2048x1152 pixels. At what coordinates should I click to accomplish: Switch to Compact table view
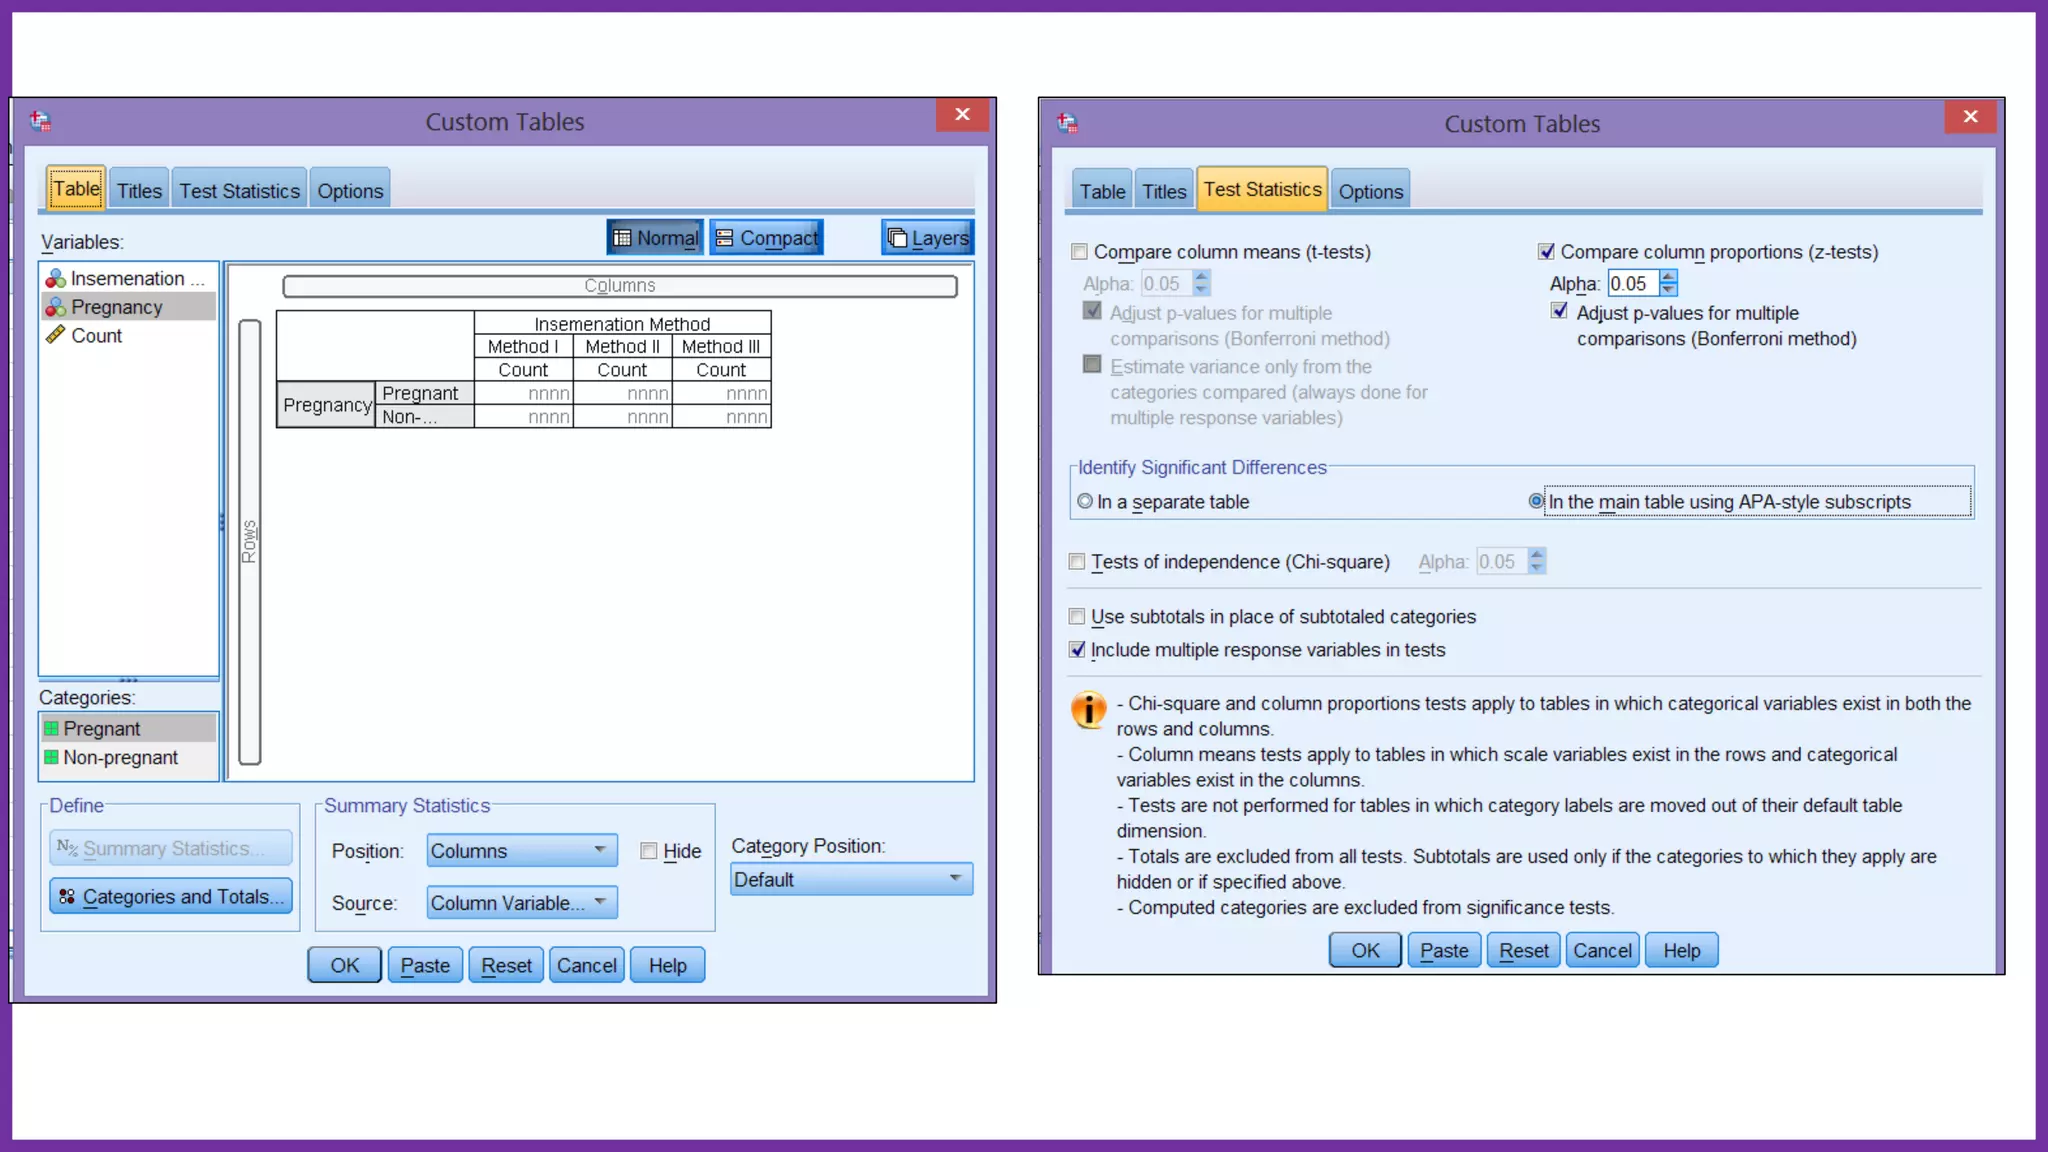(766, 238)
